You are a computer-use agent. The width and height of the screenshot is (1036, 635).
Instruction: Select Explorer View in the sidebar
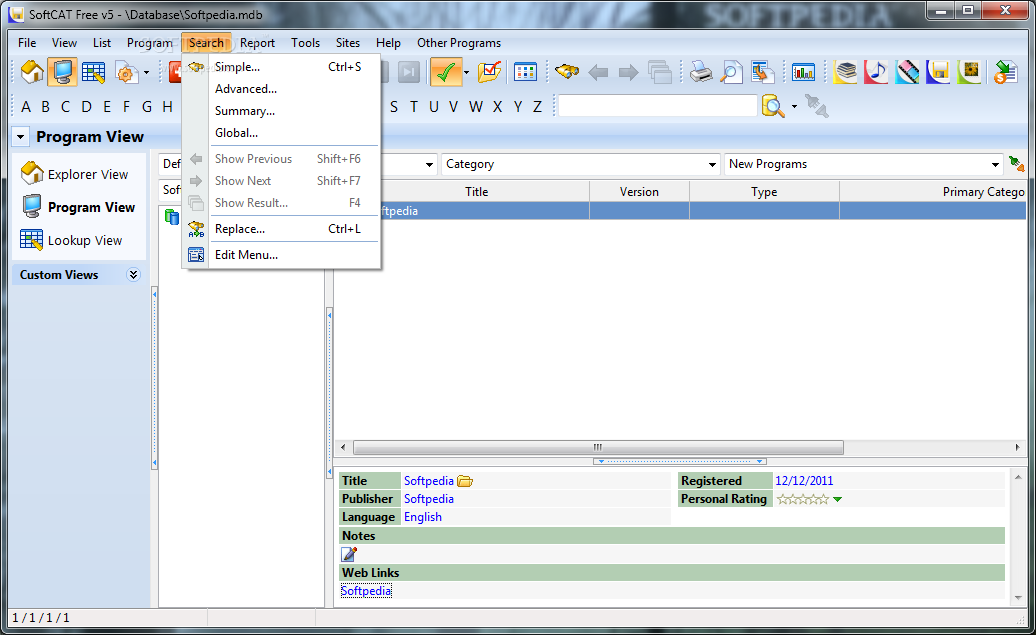(x=75, y=174)
